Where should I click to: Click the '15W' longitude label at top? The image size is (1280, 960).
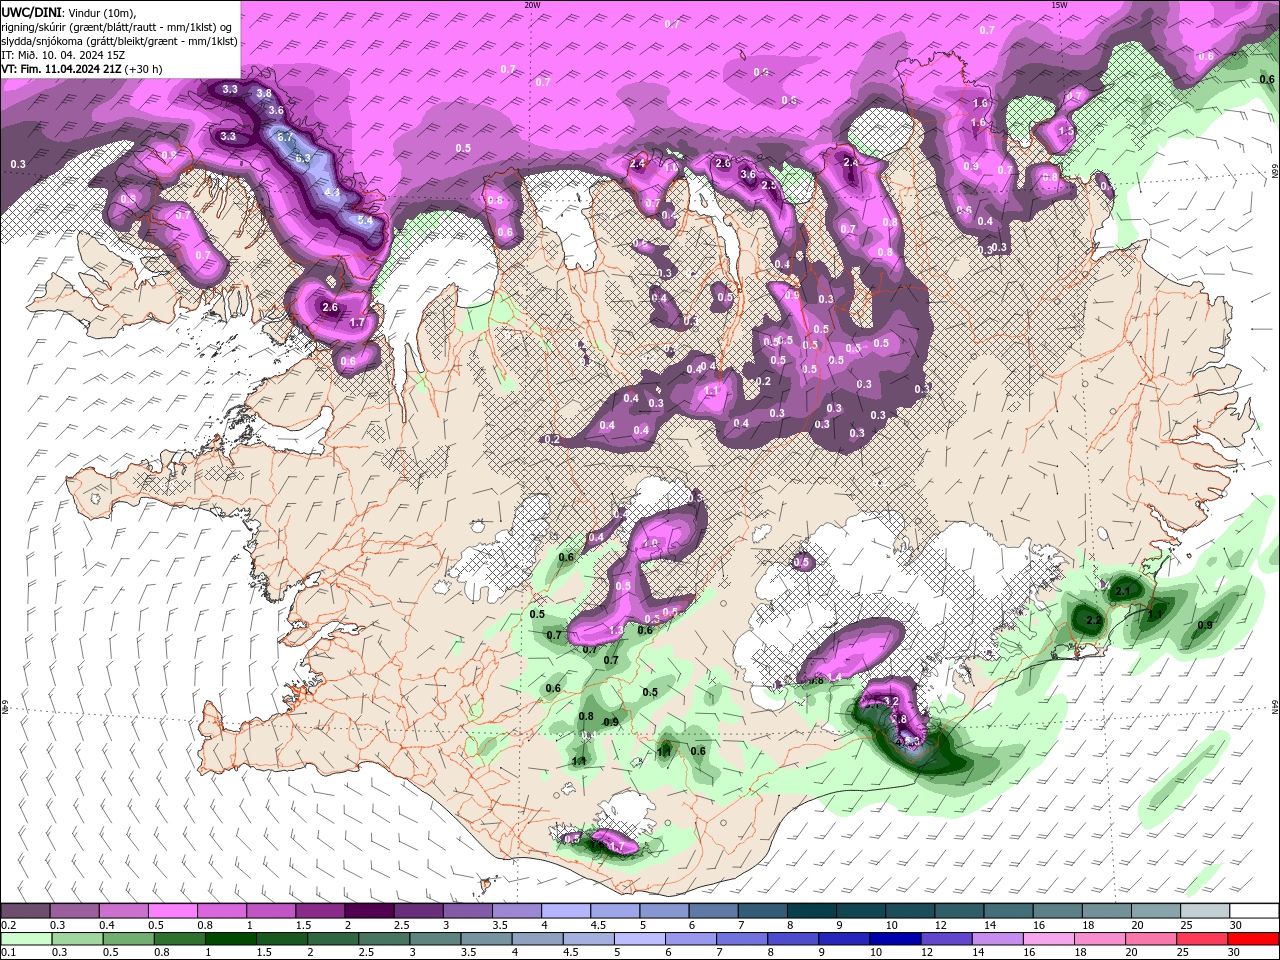pyautogui.click(x=1059, y=5)
